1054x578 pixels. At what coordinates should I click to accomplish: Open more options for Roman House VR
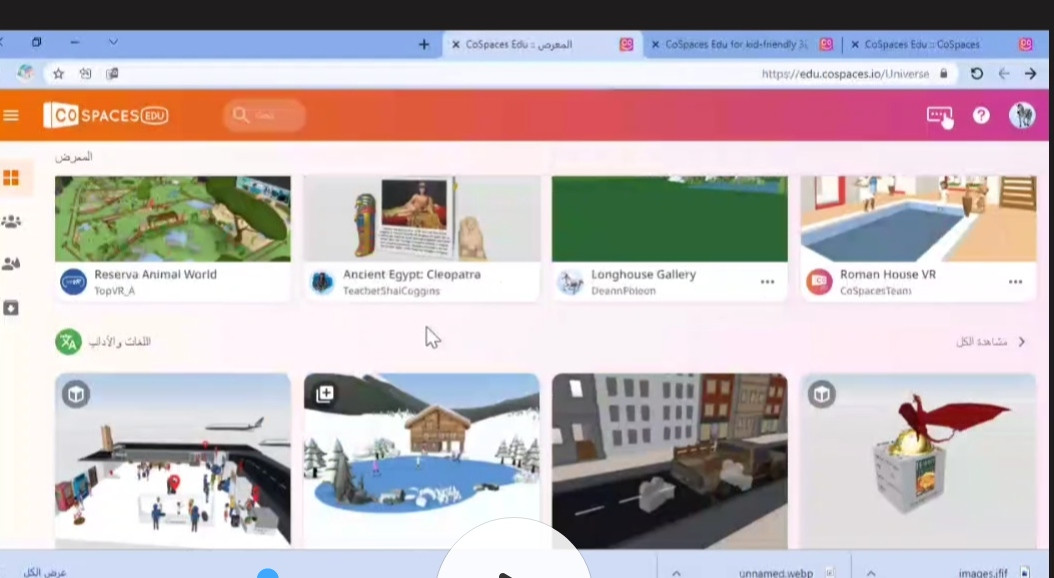1015,282
